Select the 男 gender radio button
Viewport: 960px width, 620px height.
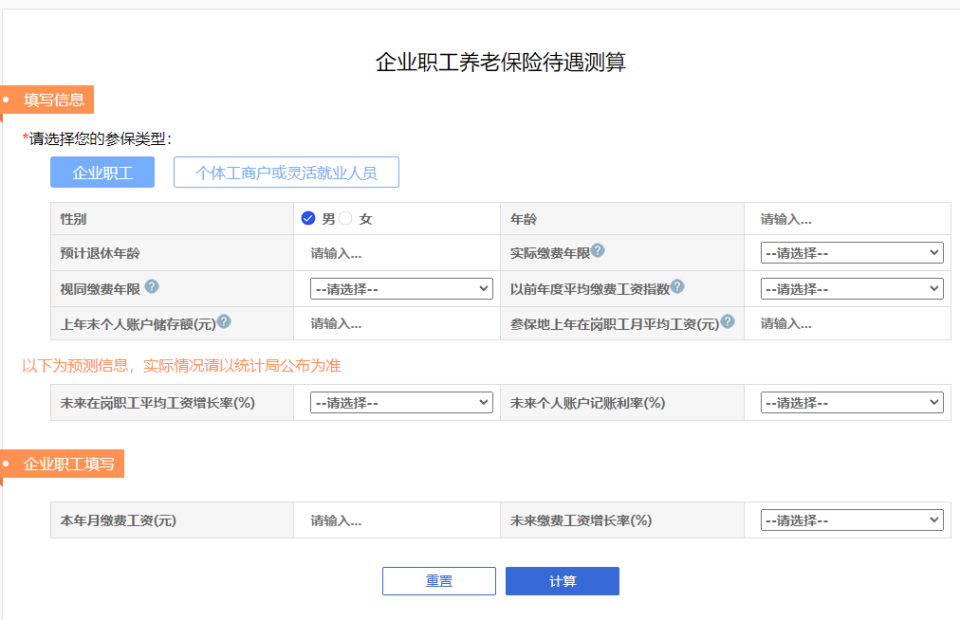click(308, 218)
